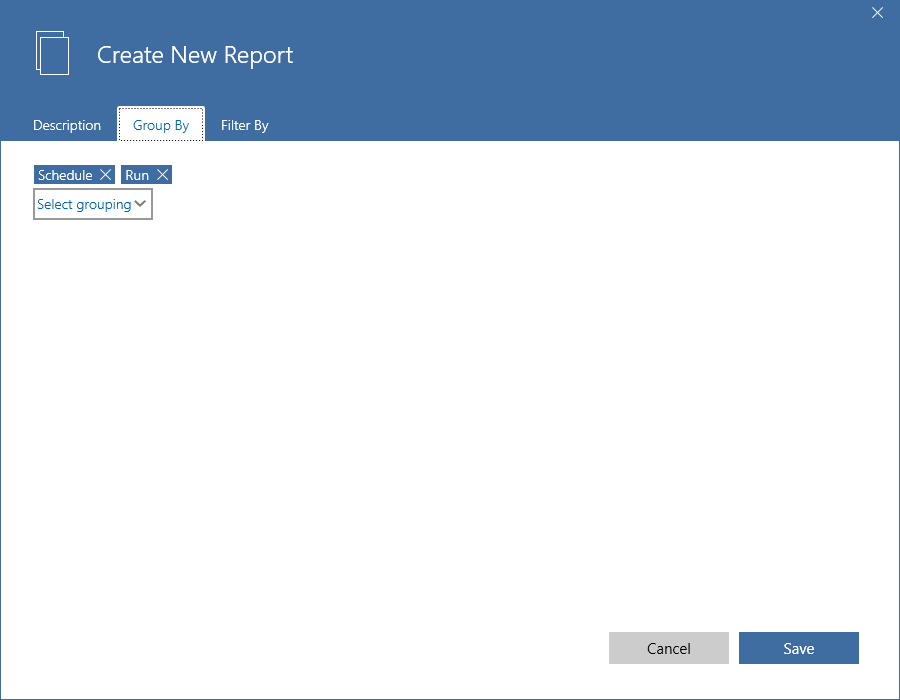Open the Filter By tab
Viewport: 900px width, 700px height.
click(244, 124)
